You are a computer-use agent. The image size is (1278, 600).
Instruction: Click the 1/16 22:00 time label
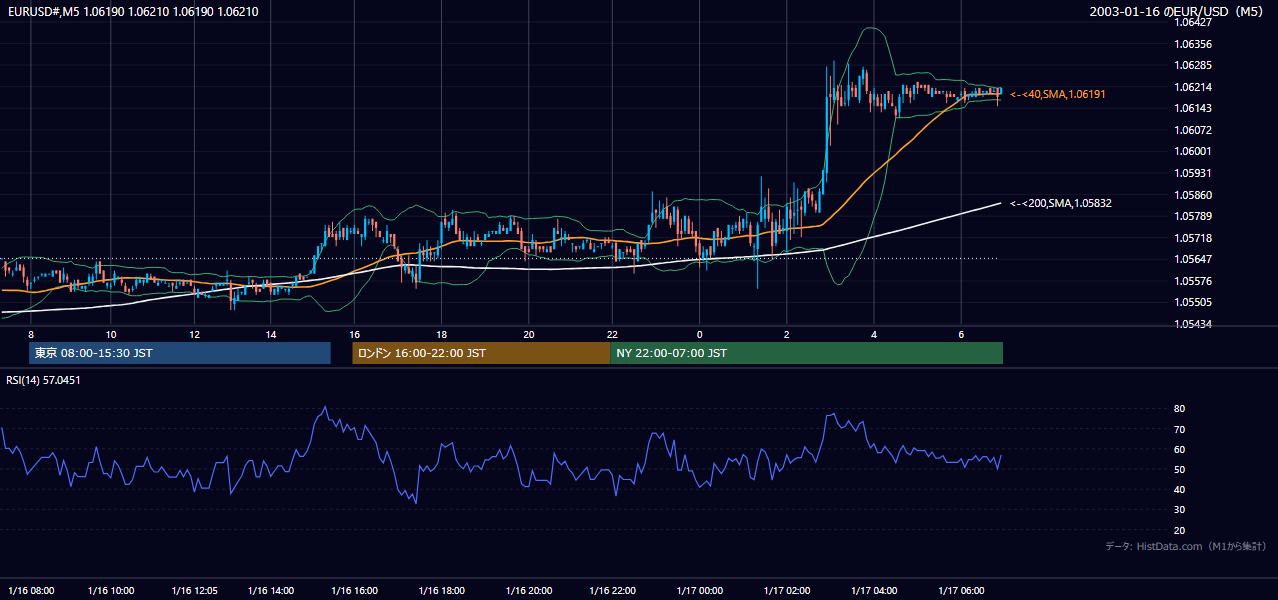coord(613,591)
